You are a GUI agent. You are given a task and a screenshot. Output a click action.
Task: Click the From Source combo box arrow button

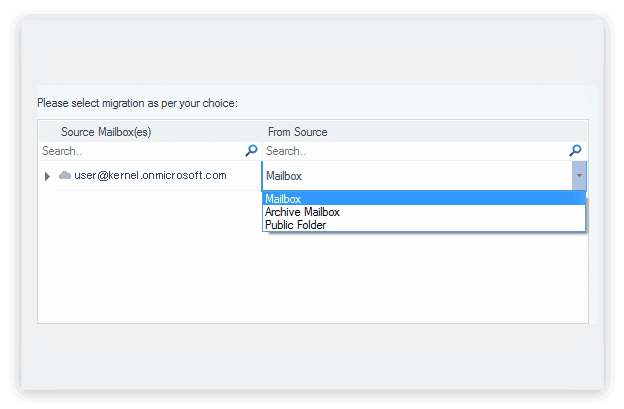click(579, 176)
